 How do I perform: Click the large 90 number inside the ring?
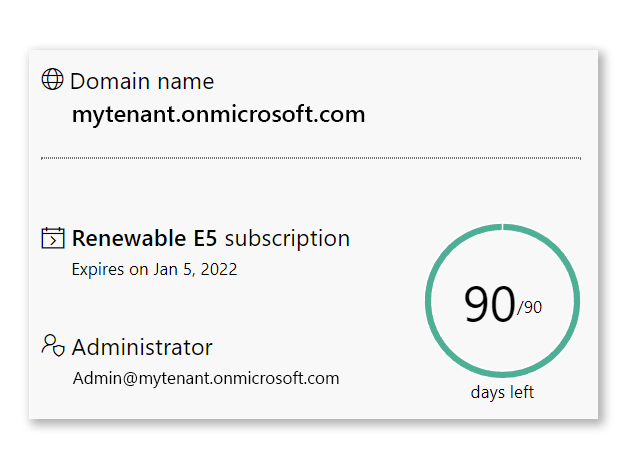pyautogui.click(x=489, y=304)
